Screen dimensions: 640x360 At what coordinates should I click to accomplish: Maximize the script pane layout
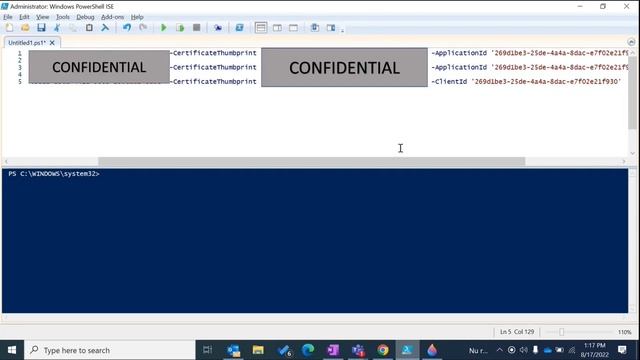pos(293,28)
